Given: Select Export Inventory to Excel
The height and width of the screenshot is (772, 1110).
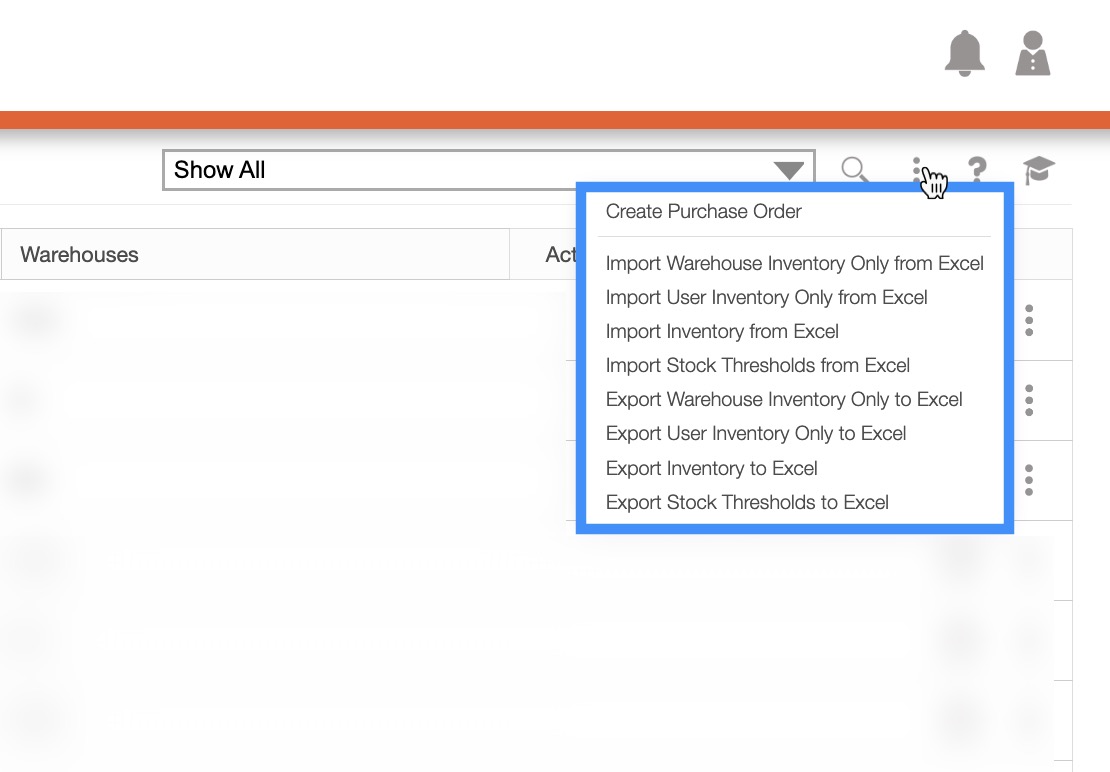Looking at the screenshot, I should [712, 468].
